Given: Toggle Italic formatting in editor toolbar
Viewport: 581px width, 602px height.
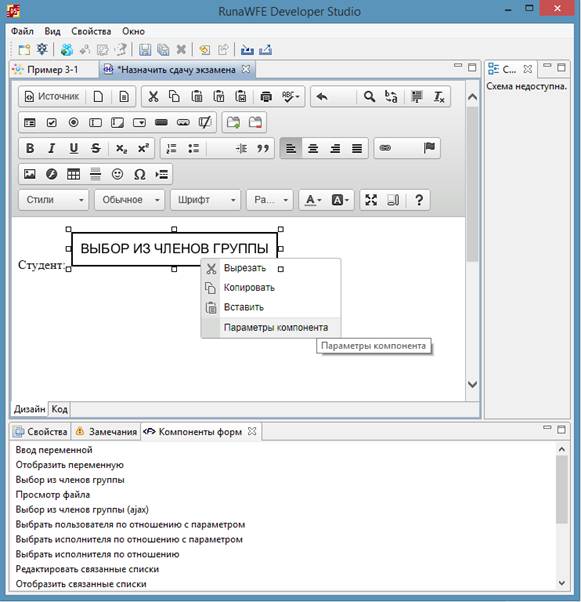Looking at the screenshot, I should point(51,148).
